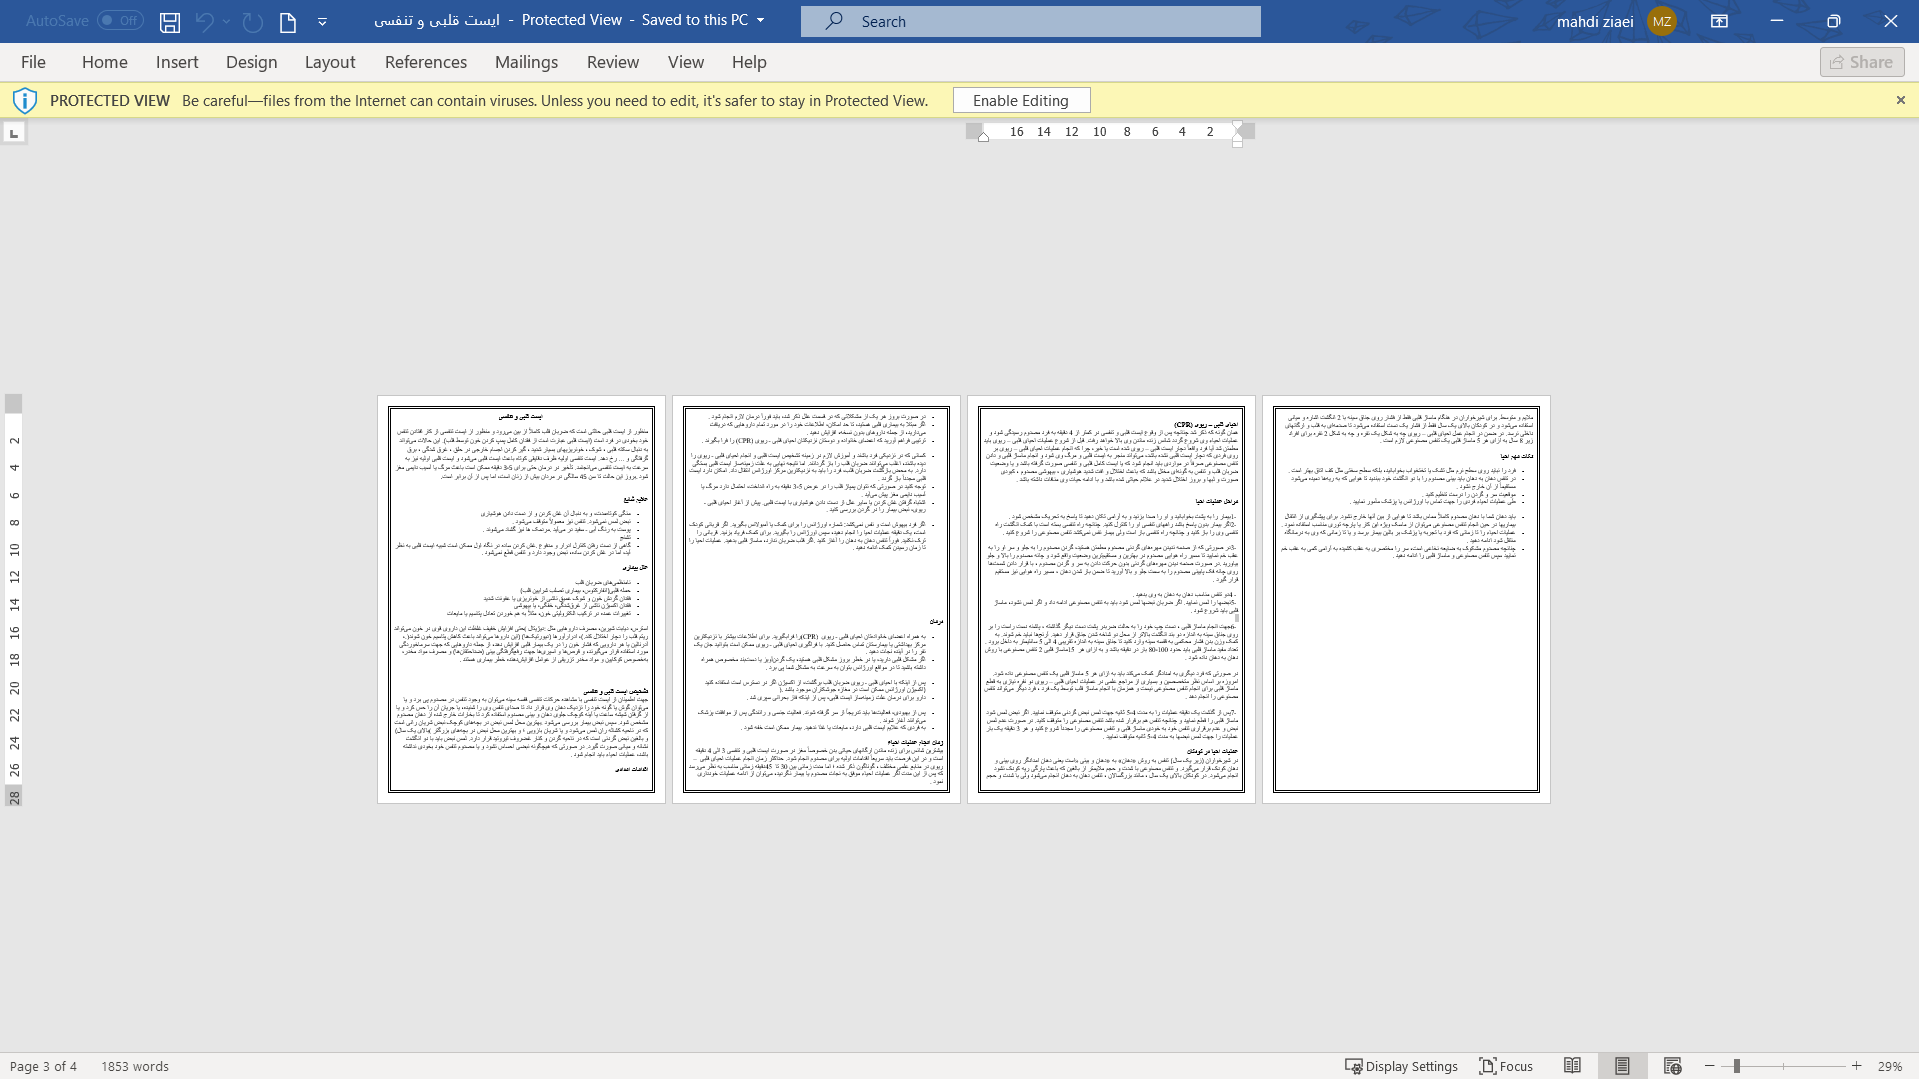Screen dimensions: 1919x1079
Task: Open the File tab
Action: pos(33,62)
